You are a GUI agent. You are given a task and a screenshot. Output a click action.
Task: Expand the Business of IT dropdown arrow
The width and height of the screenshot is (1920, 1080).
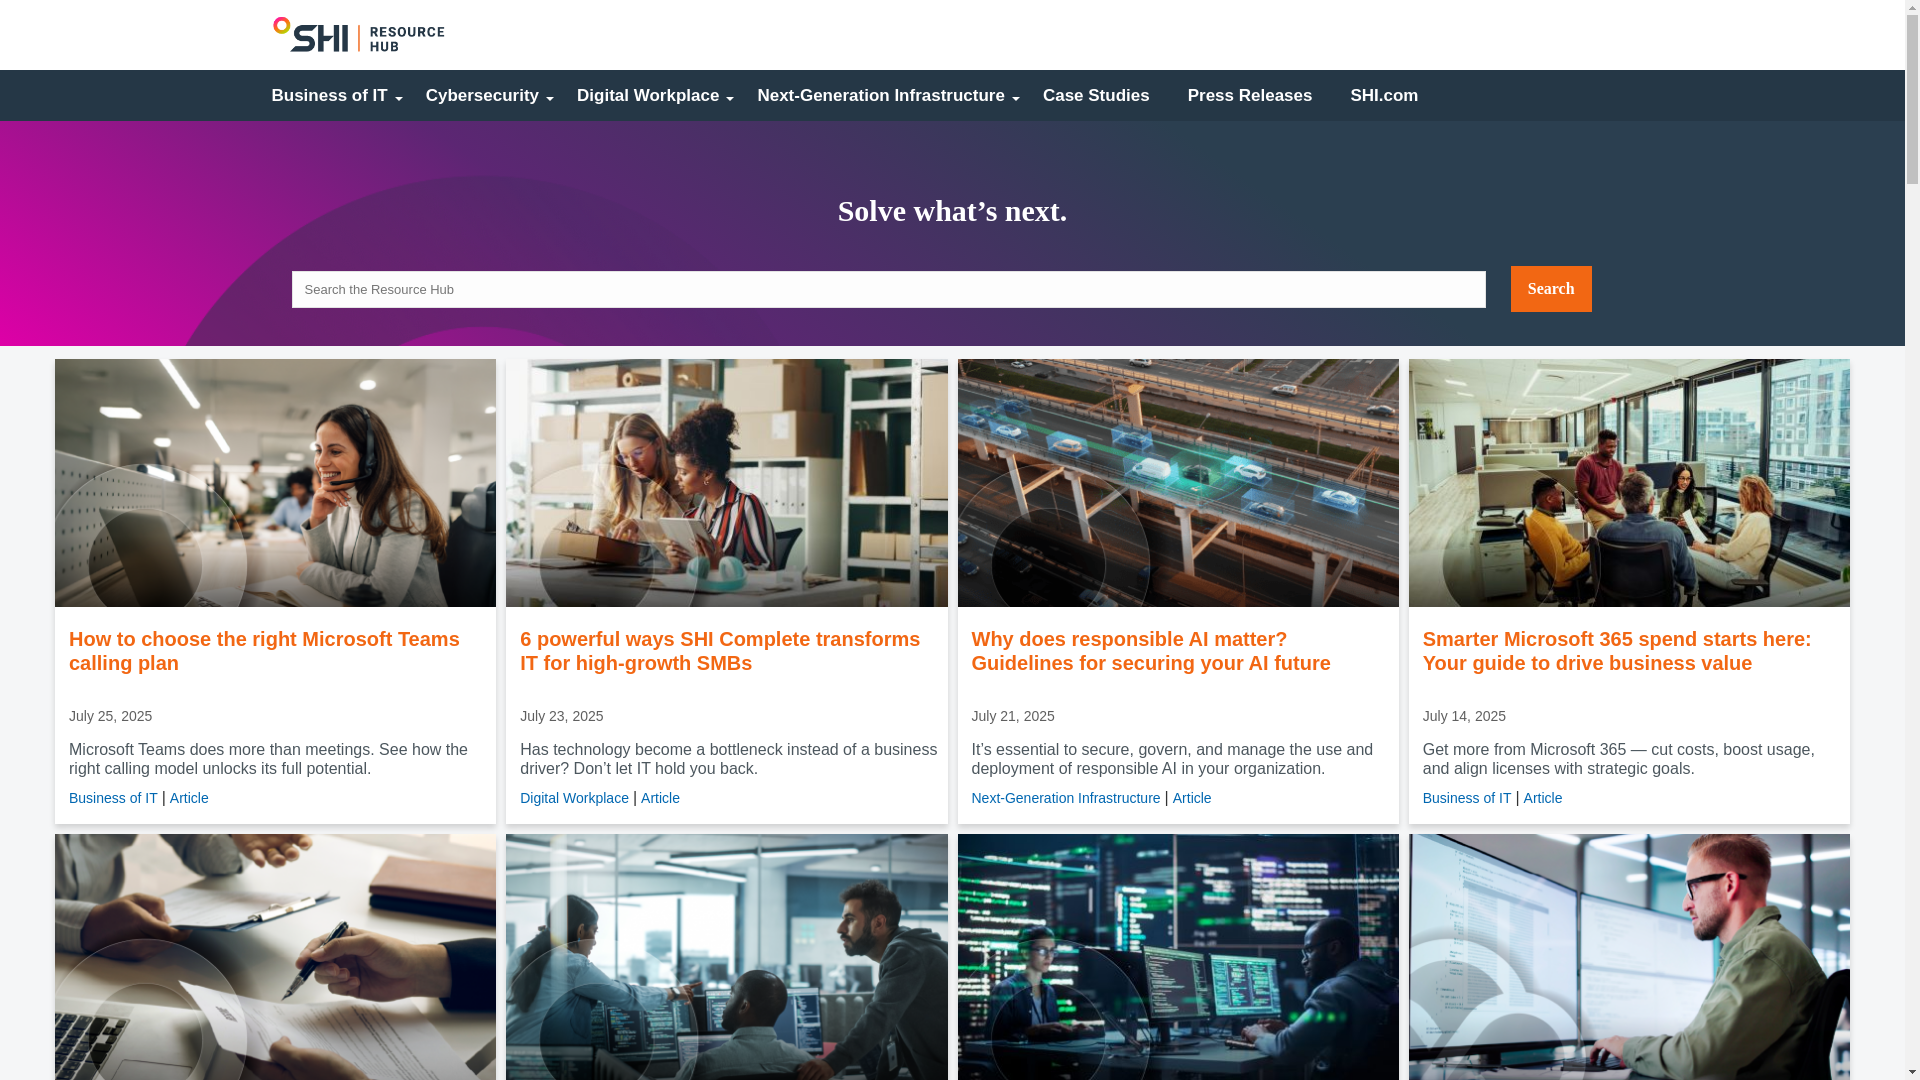click(398, 98)
